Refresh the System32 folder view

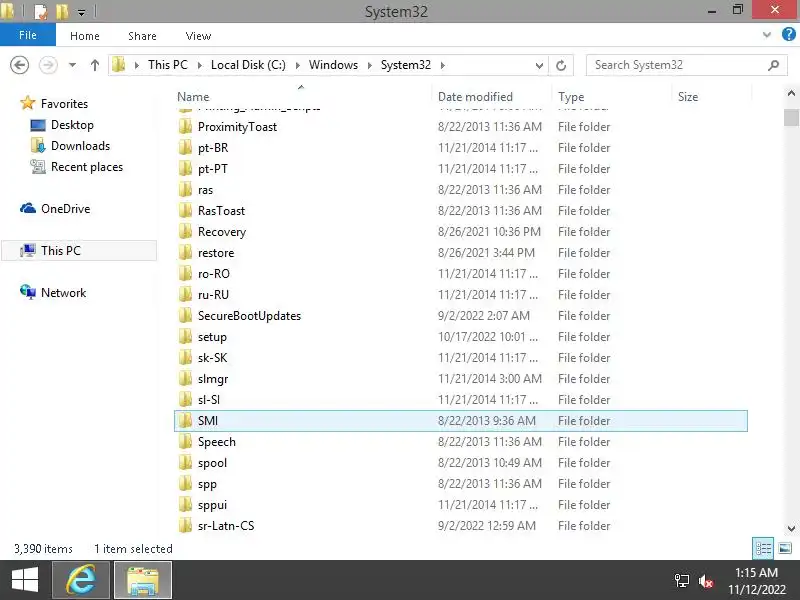tap(561, 65)
